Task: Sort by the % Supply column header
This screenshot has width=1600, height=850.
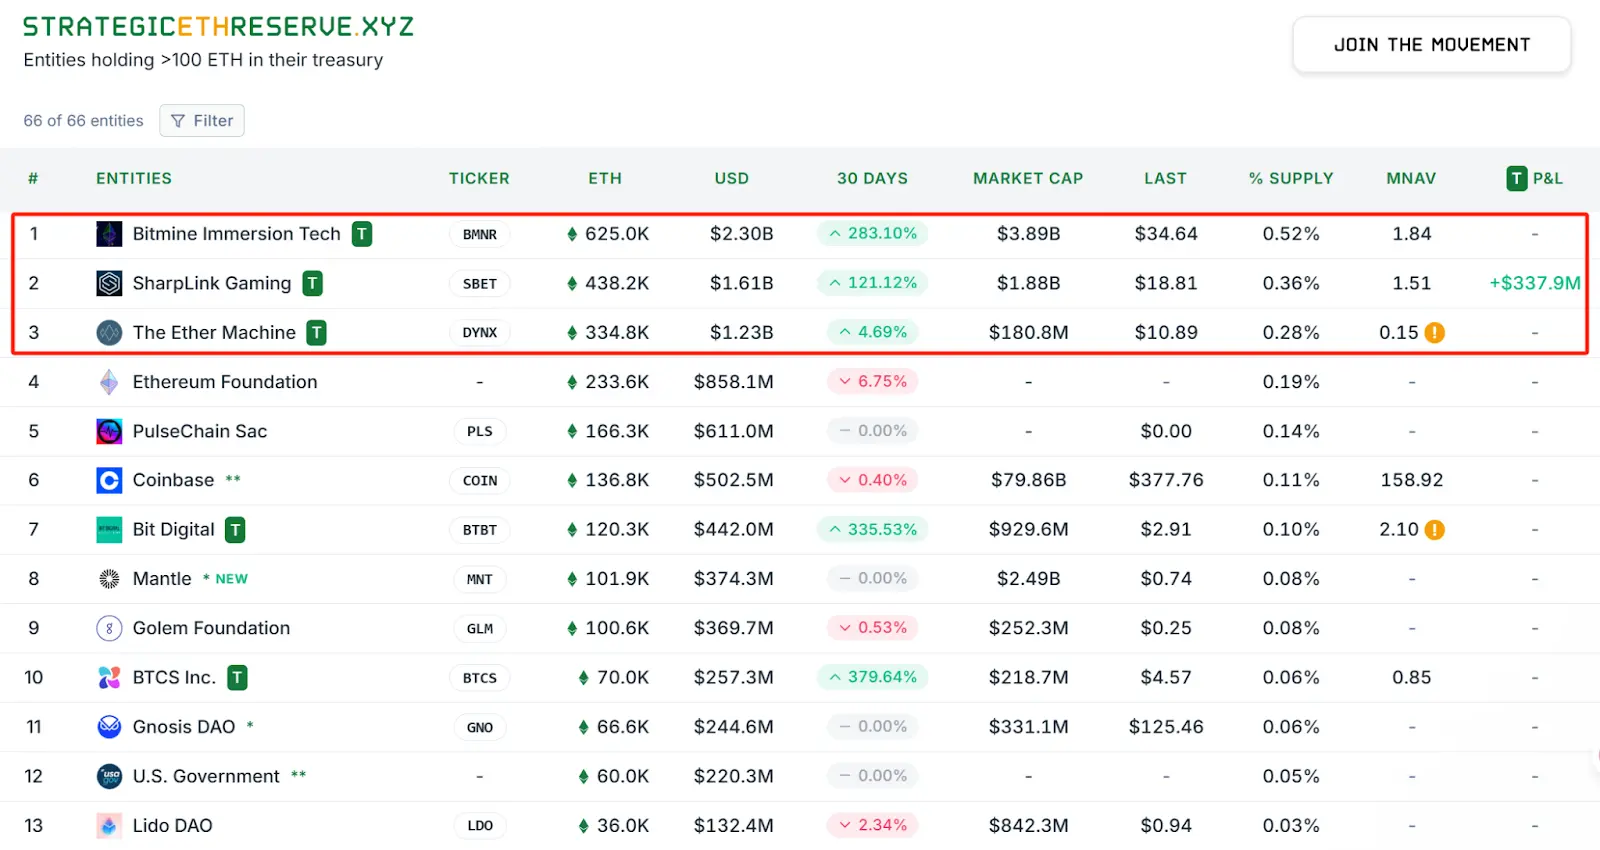Action: pos(1291,178)
